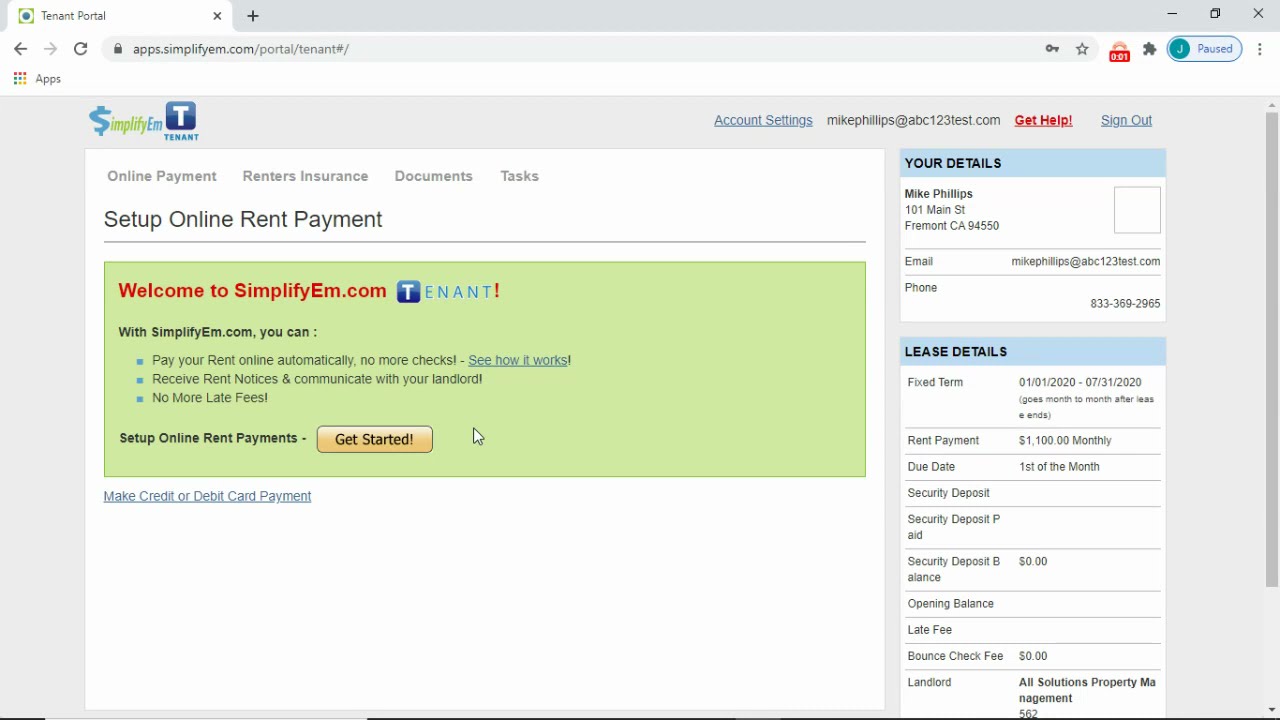Image resolution: width=1280 pixels, height=720 pixels.
Task: Click scrollbar down arrow
Action: [1272, 710]
